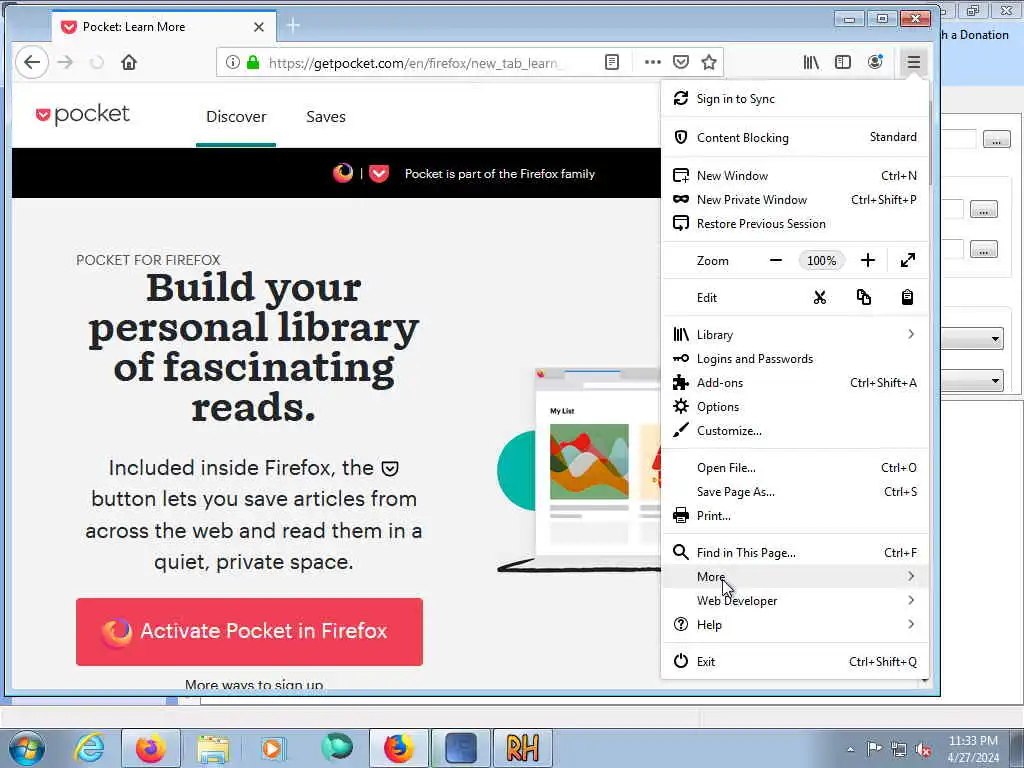Click the Windows Start orb
Viewport: 1024px width, 768px height.
(26, 748)
